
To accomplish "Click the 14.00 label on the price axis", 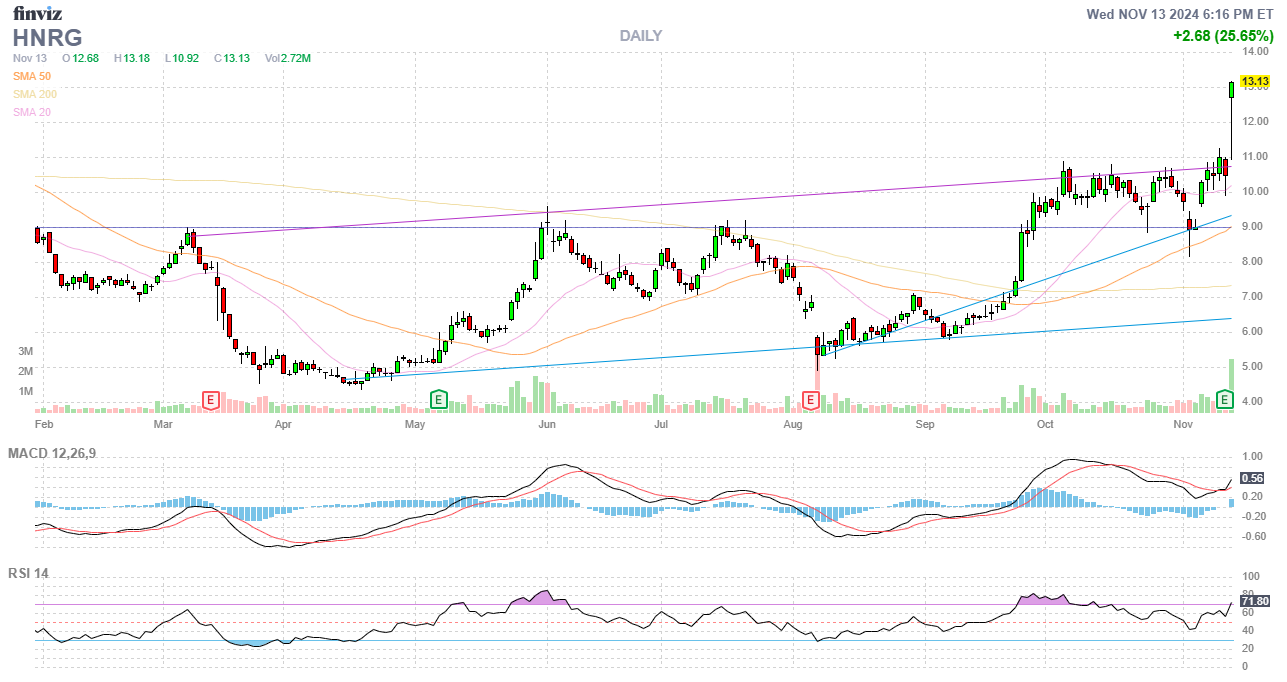I will point(1255,52).
